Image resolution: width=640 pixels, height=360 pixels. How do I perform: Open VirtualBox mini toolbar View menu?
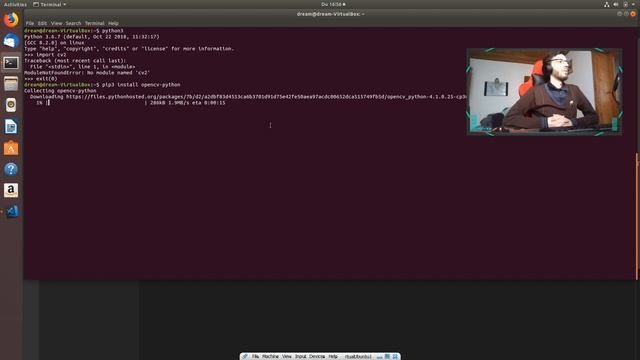[287, 356]
